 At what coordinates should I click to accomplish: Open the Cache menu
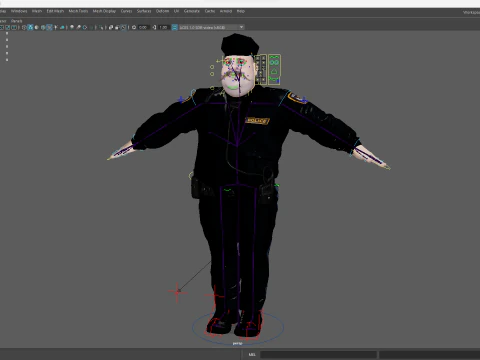(x=210, y=11)
